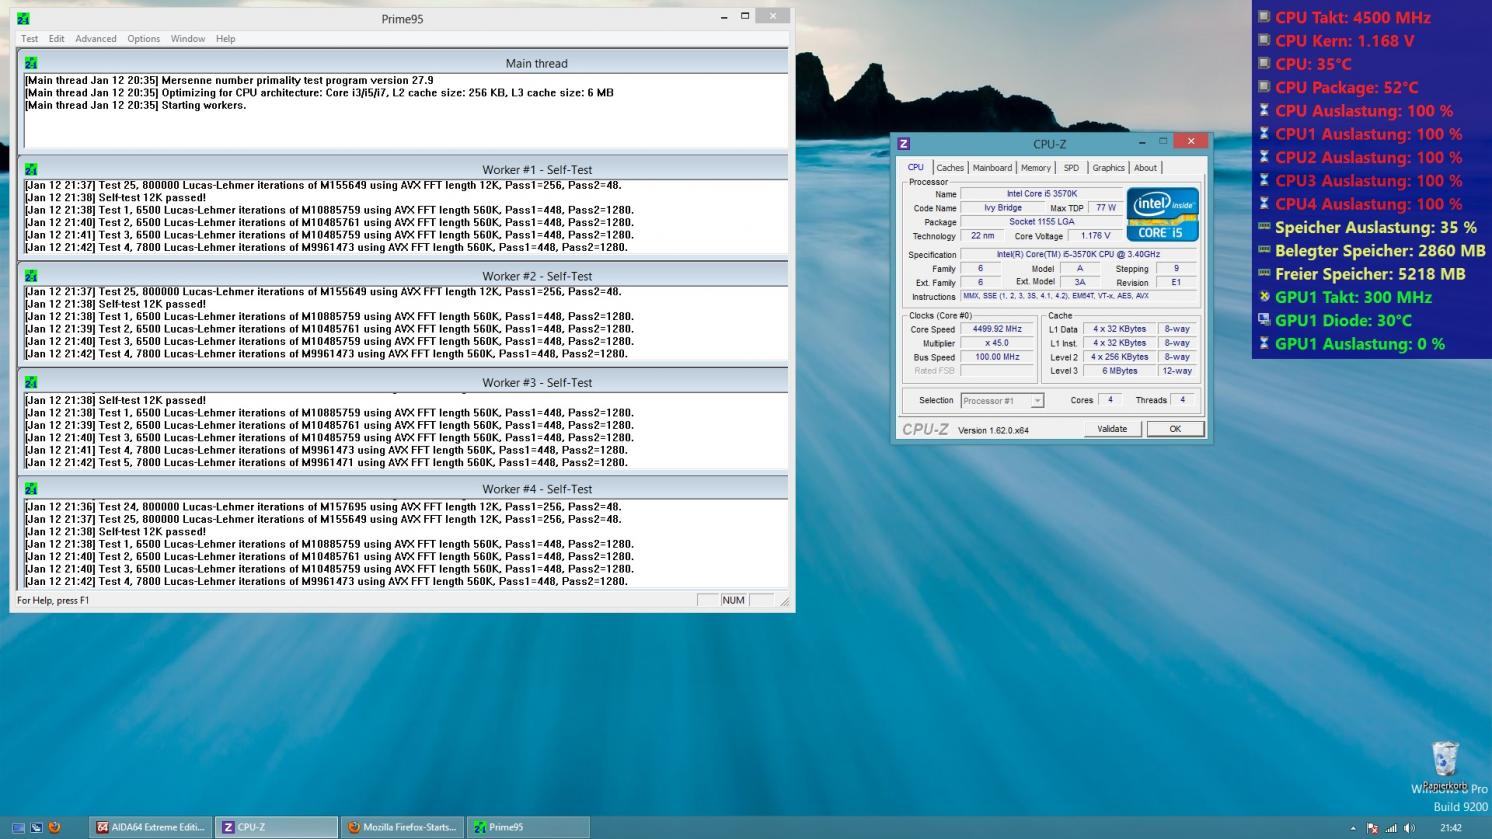The height and width of the screenshot is (839, 1492).
Task: Open the Options menu in Prime95
Action: [x=143, y=39]
